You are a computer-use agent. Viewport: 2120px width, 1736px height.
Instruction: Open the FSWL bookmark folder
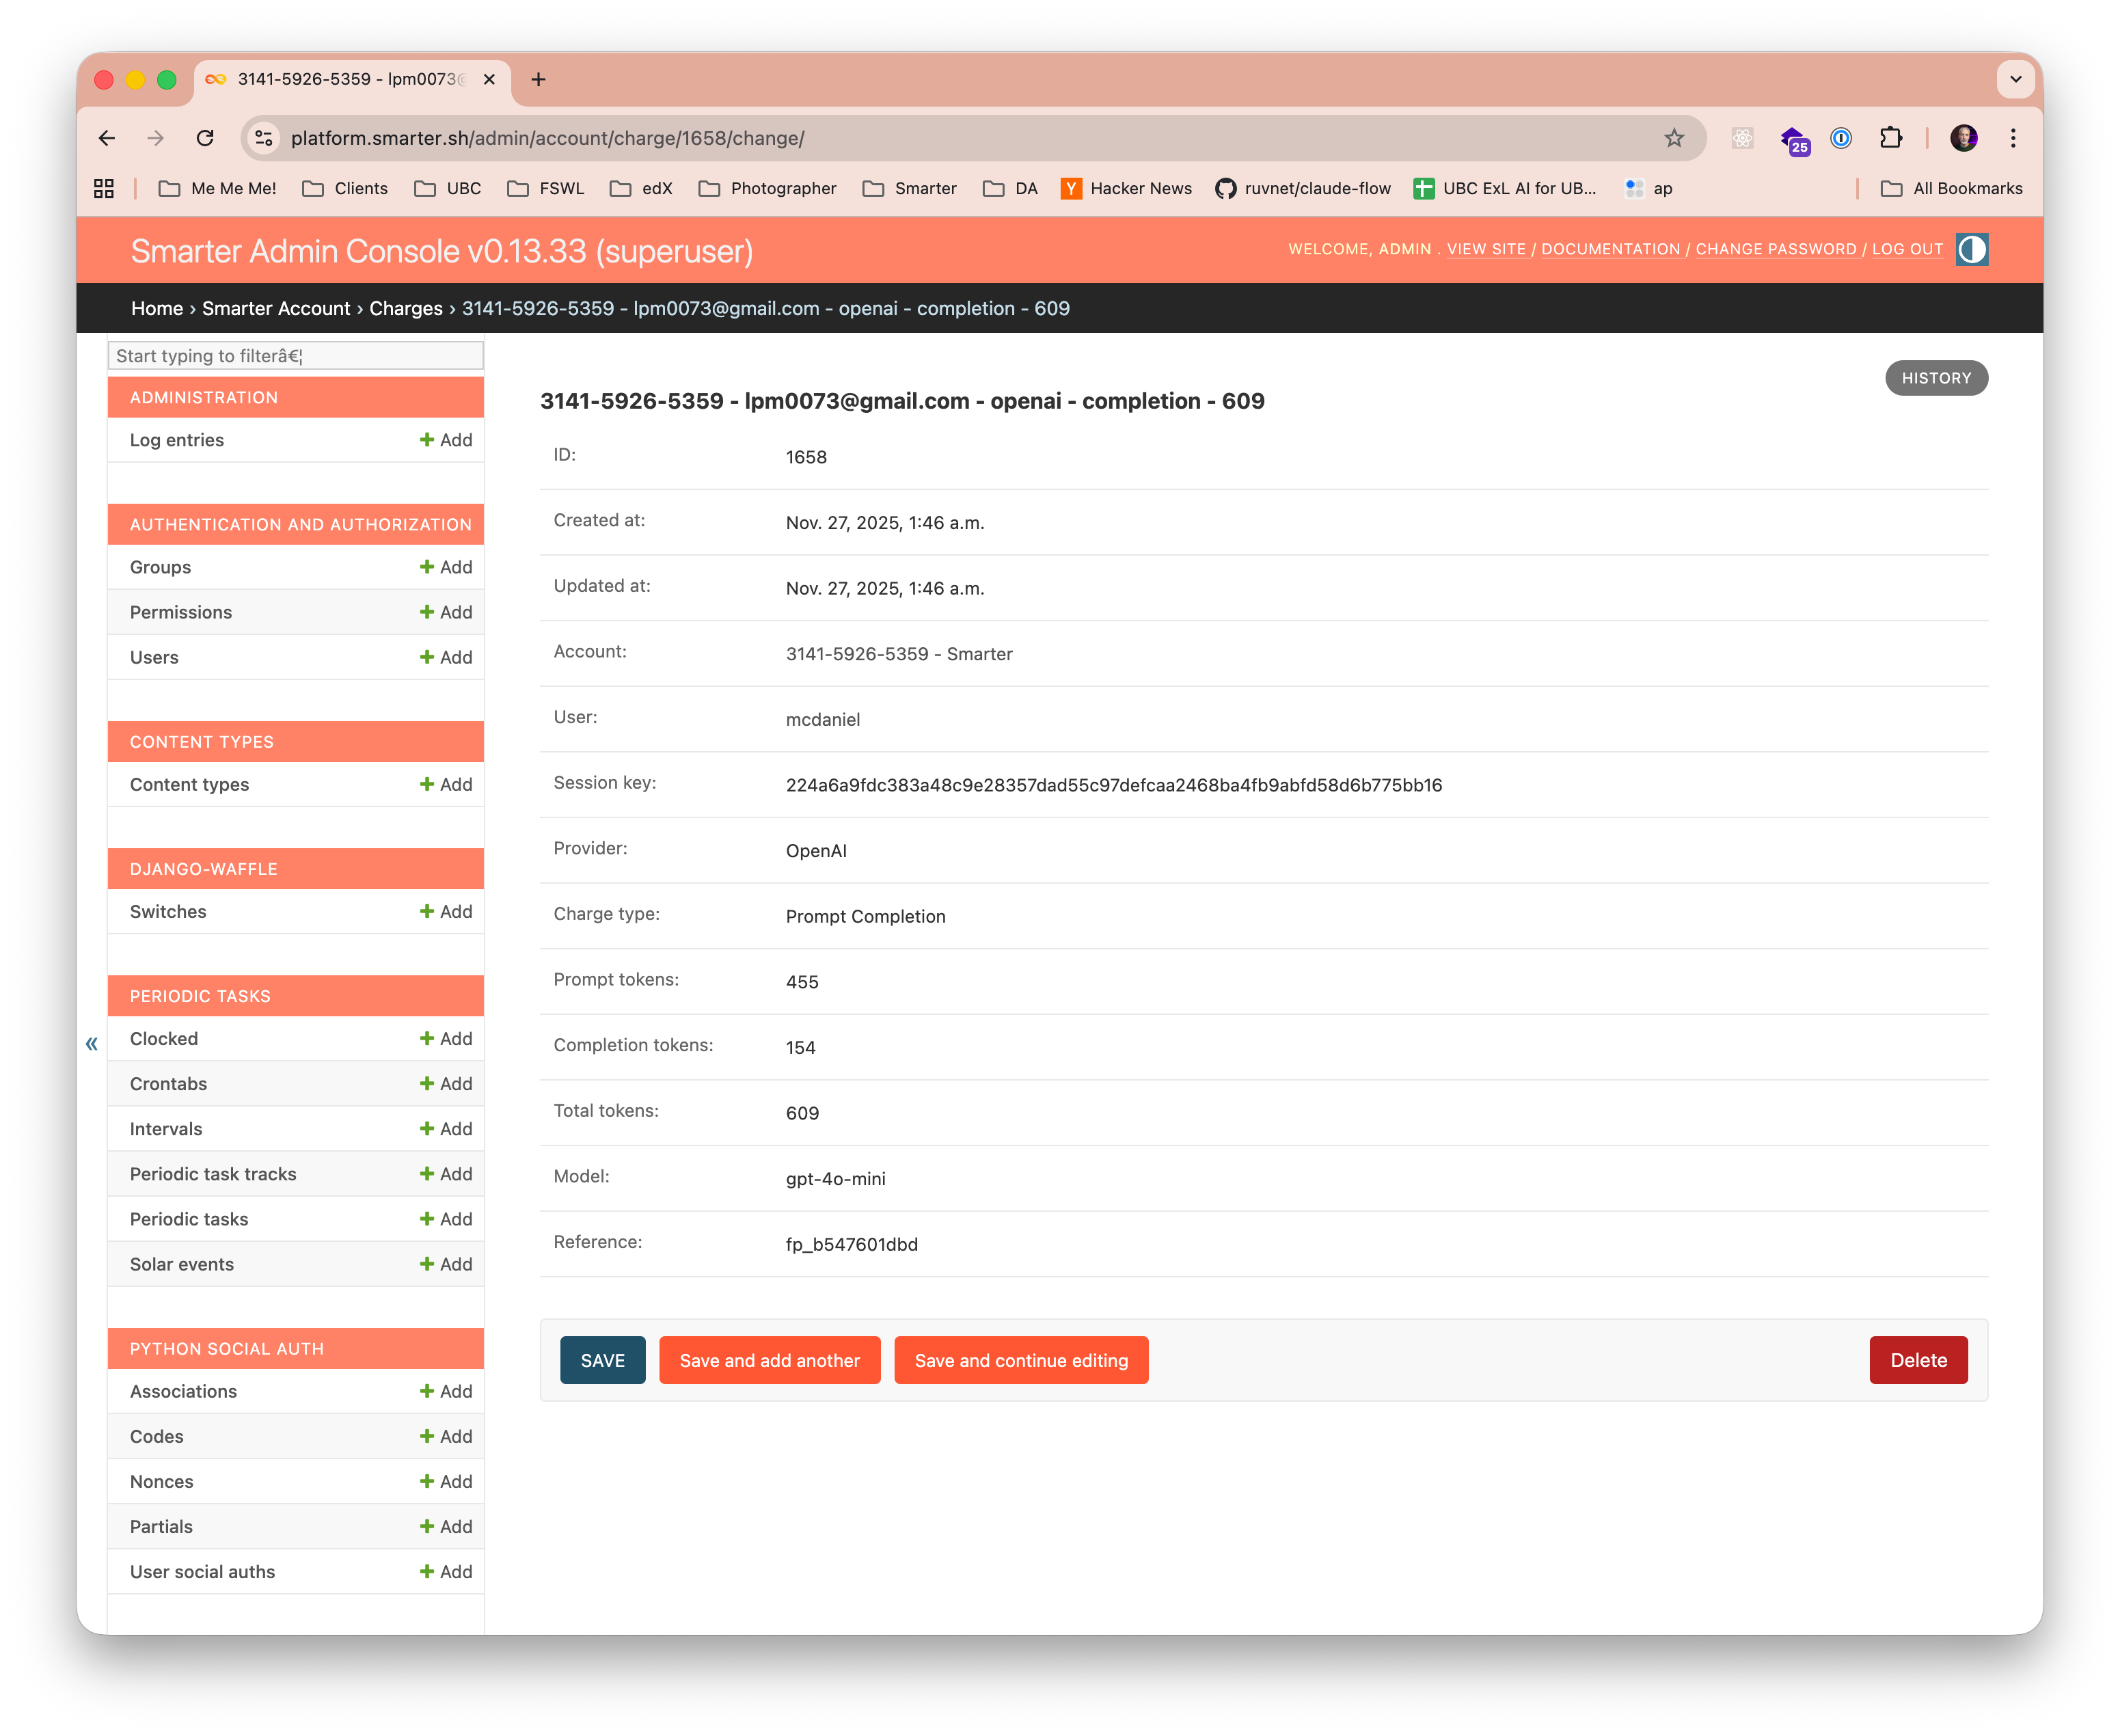point(545,188)
